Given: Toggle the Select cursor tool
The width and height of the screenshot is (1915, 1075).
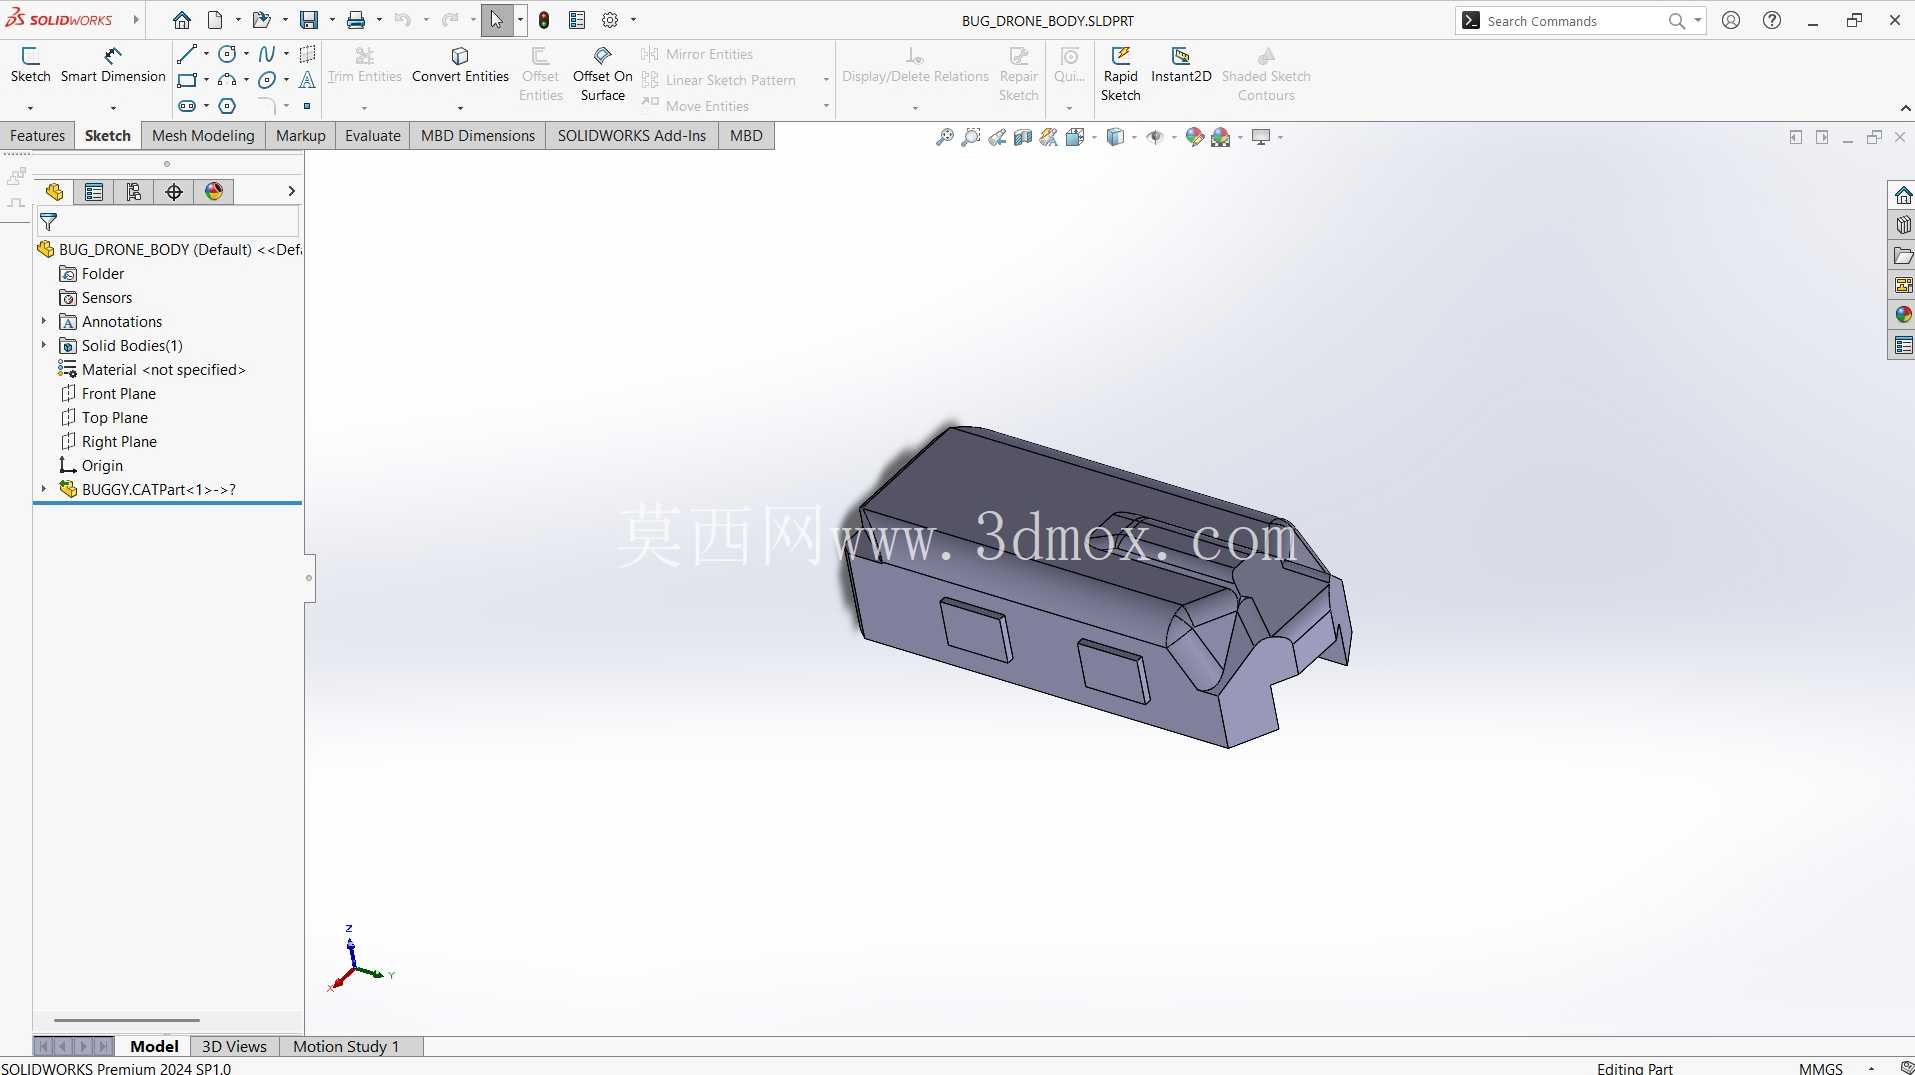Looking at the screenshot, I should point(496,20).
